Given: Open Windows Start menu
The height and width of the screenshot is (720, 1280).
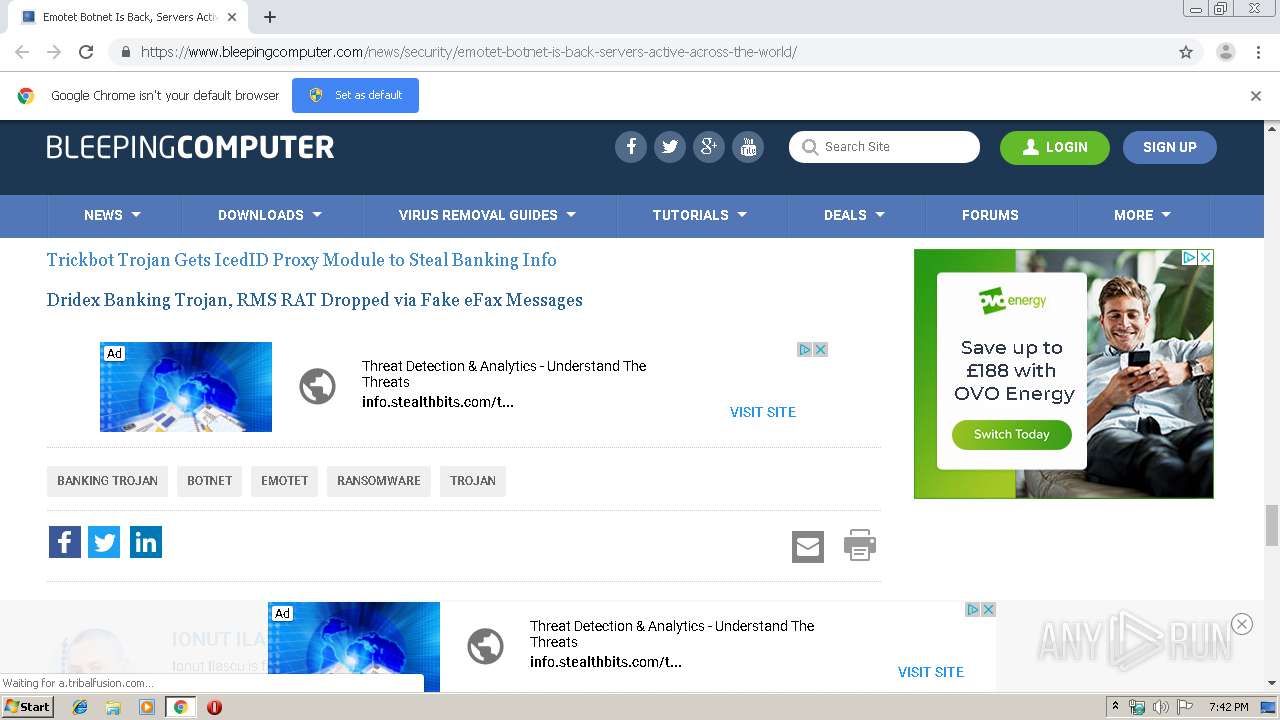Looking at the screenshot, I should click(27, 707).
